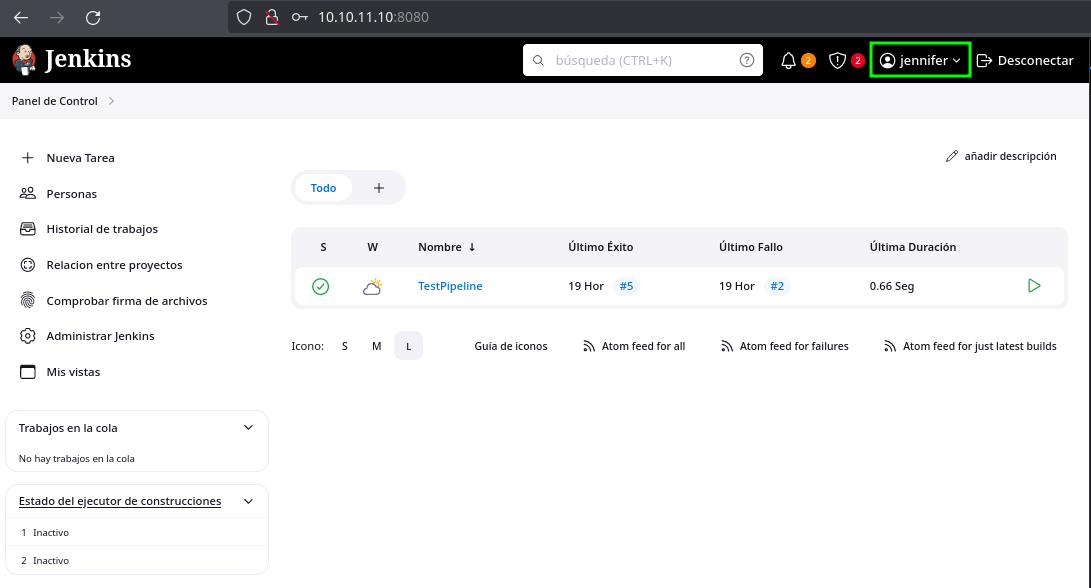
Task: Open last failed build #2
Action: (x=777, y=286)
